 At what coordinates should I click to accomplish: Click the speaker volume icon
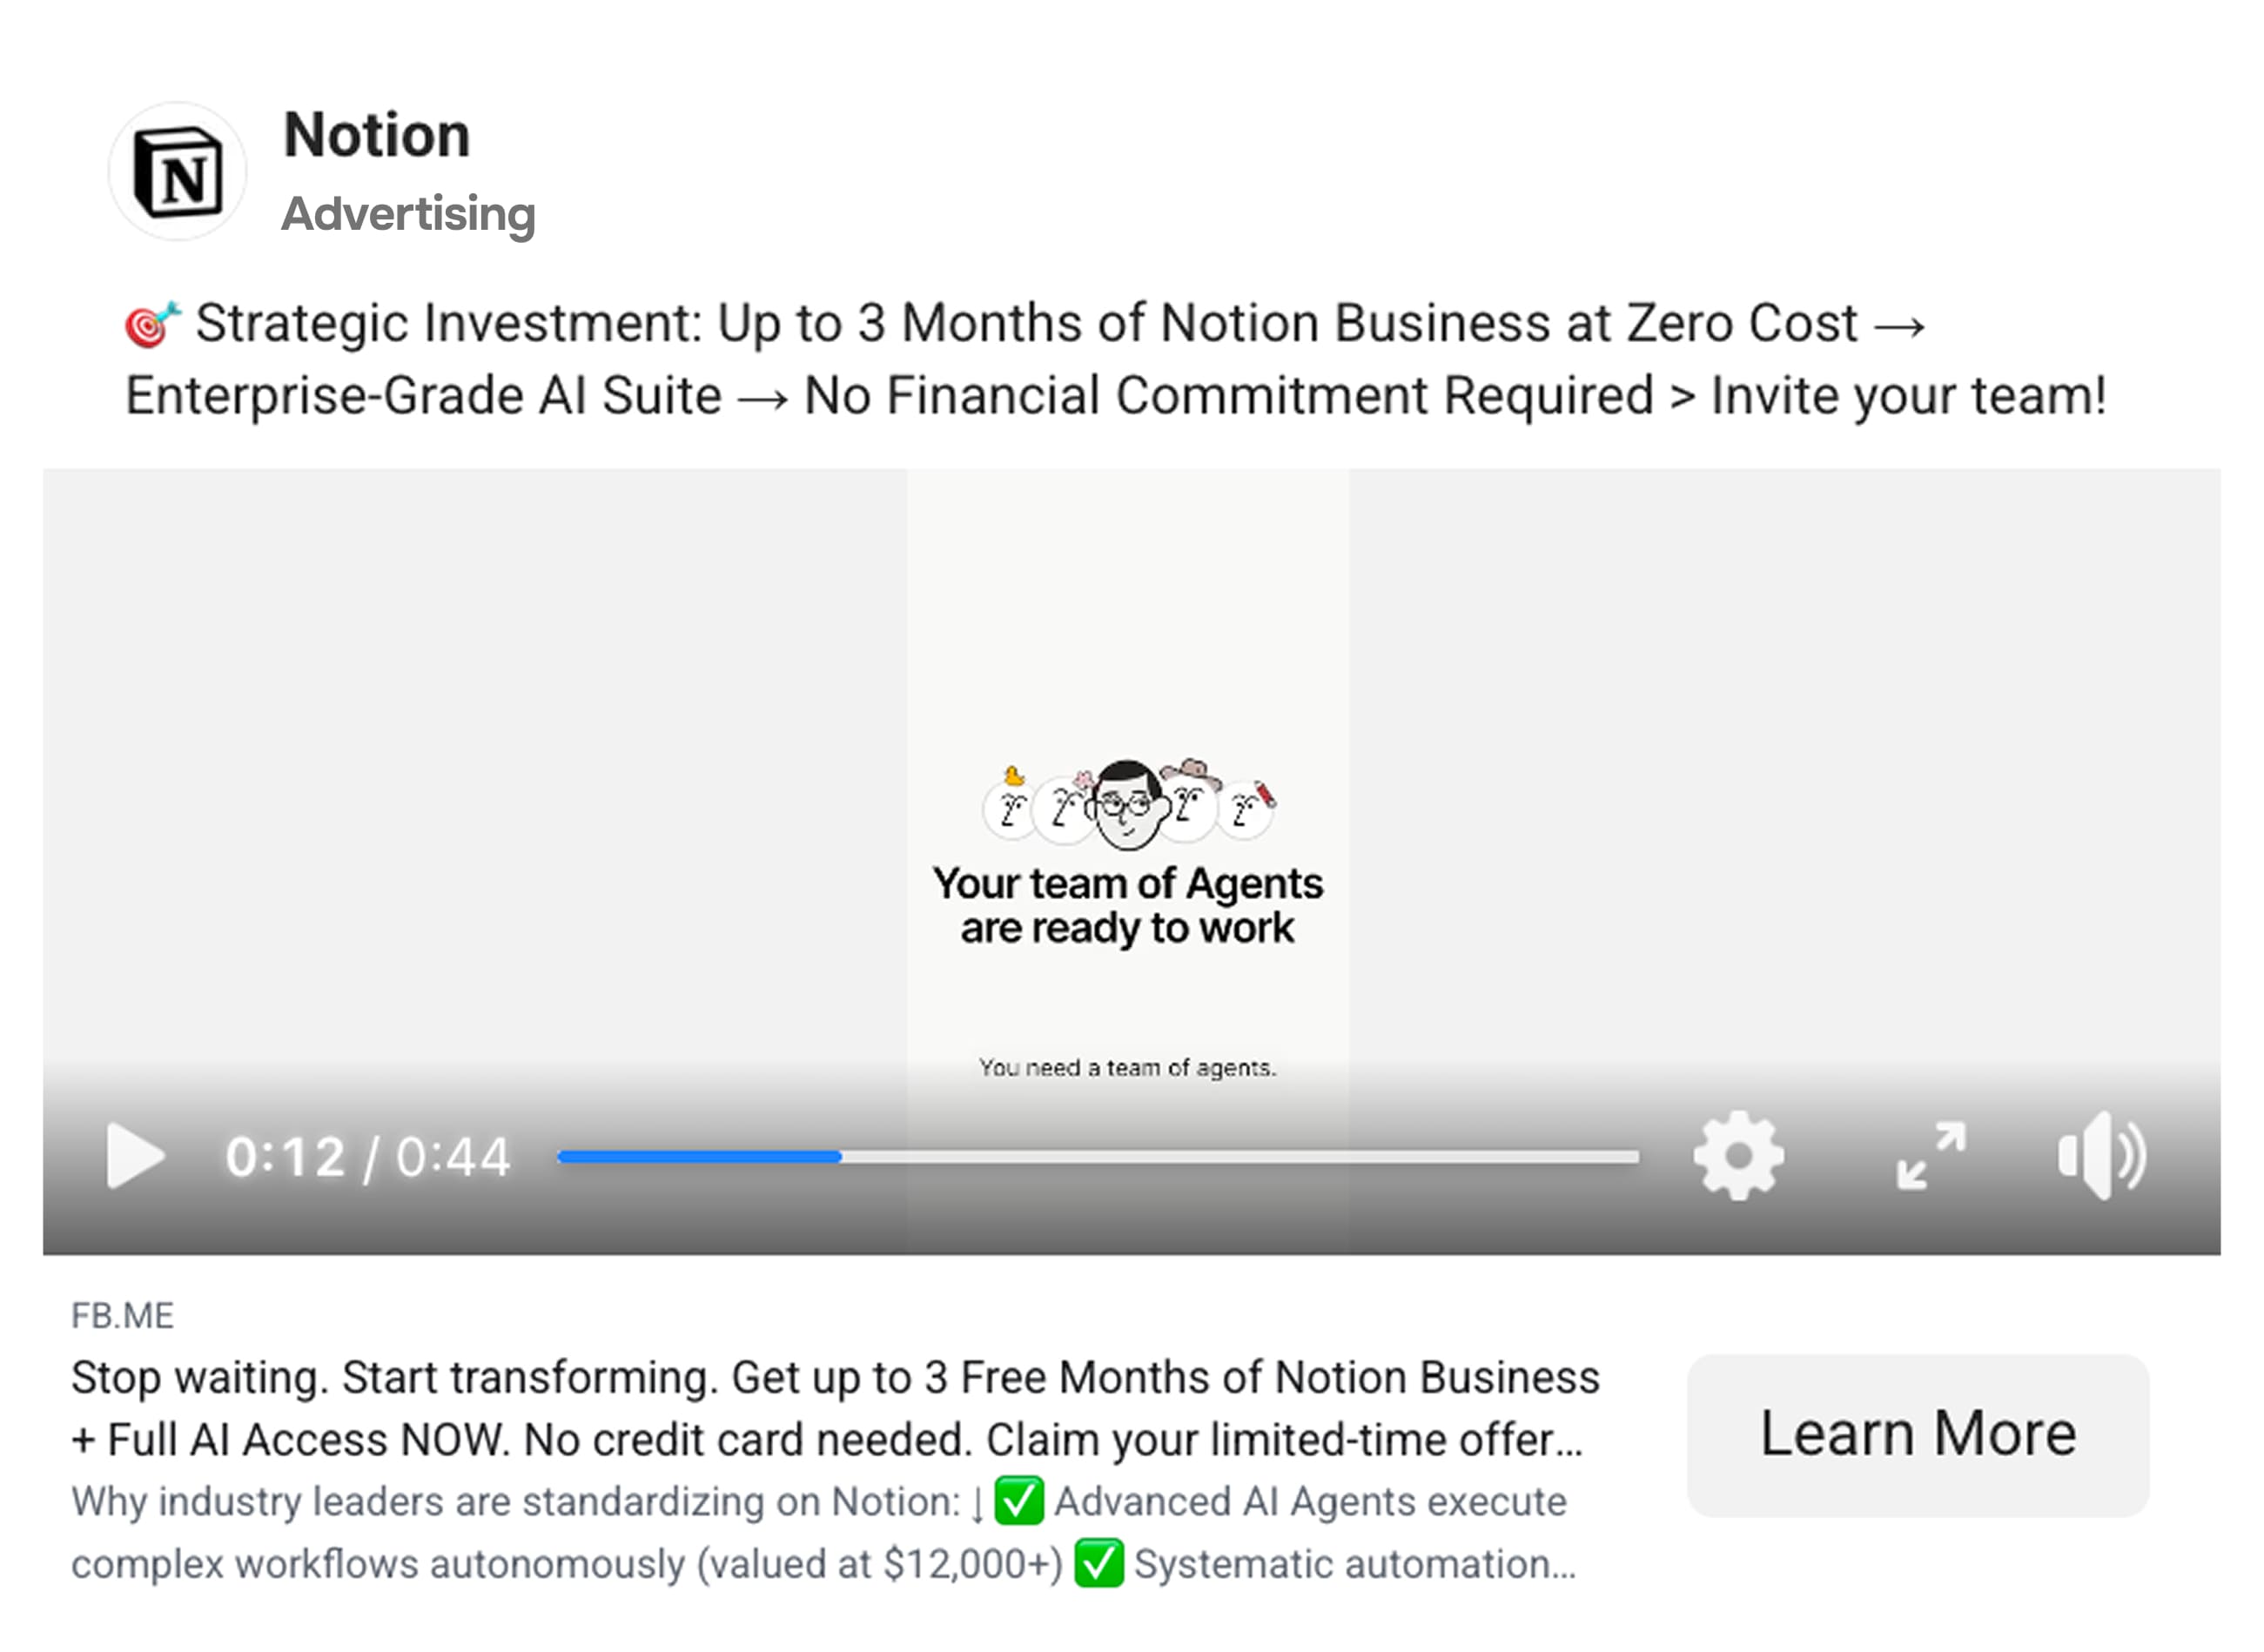2099,1157
